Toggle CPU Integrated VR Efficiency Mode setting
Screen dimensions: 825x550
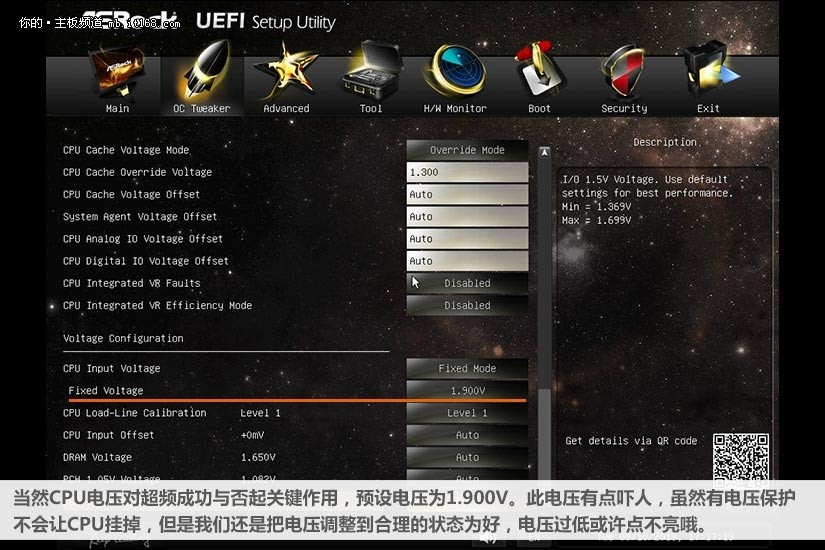(467, 305)
